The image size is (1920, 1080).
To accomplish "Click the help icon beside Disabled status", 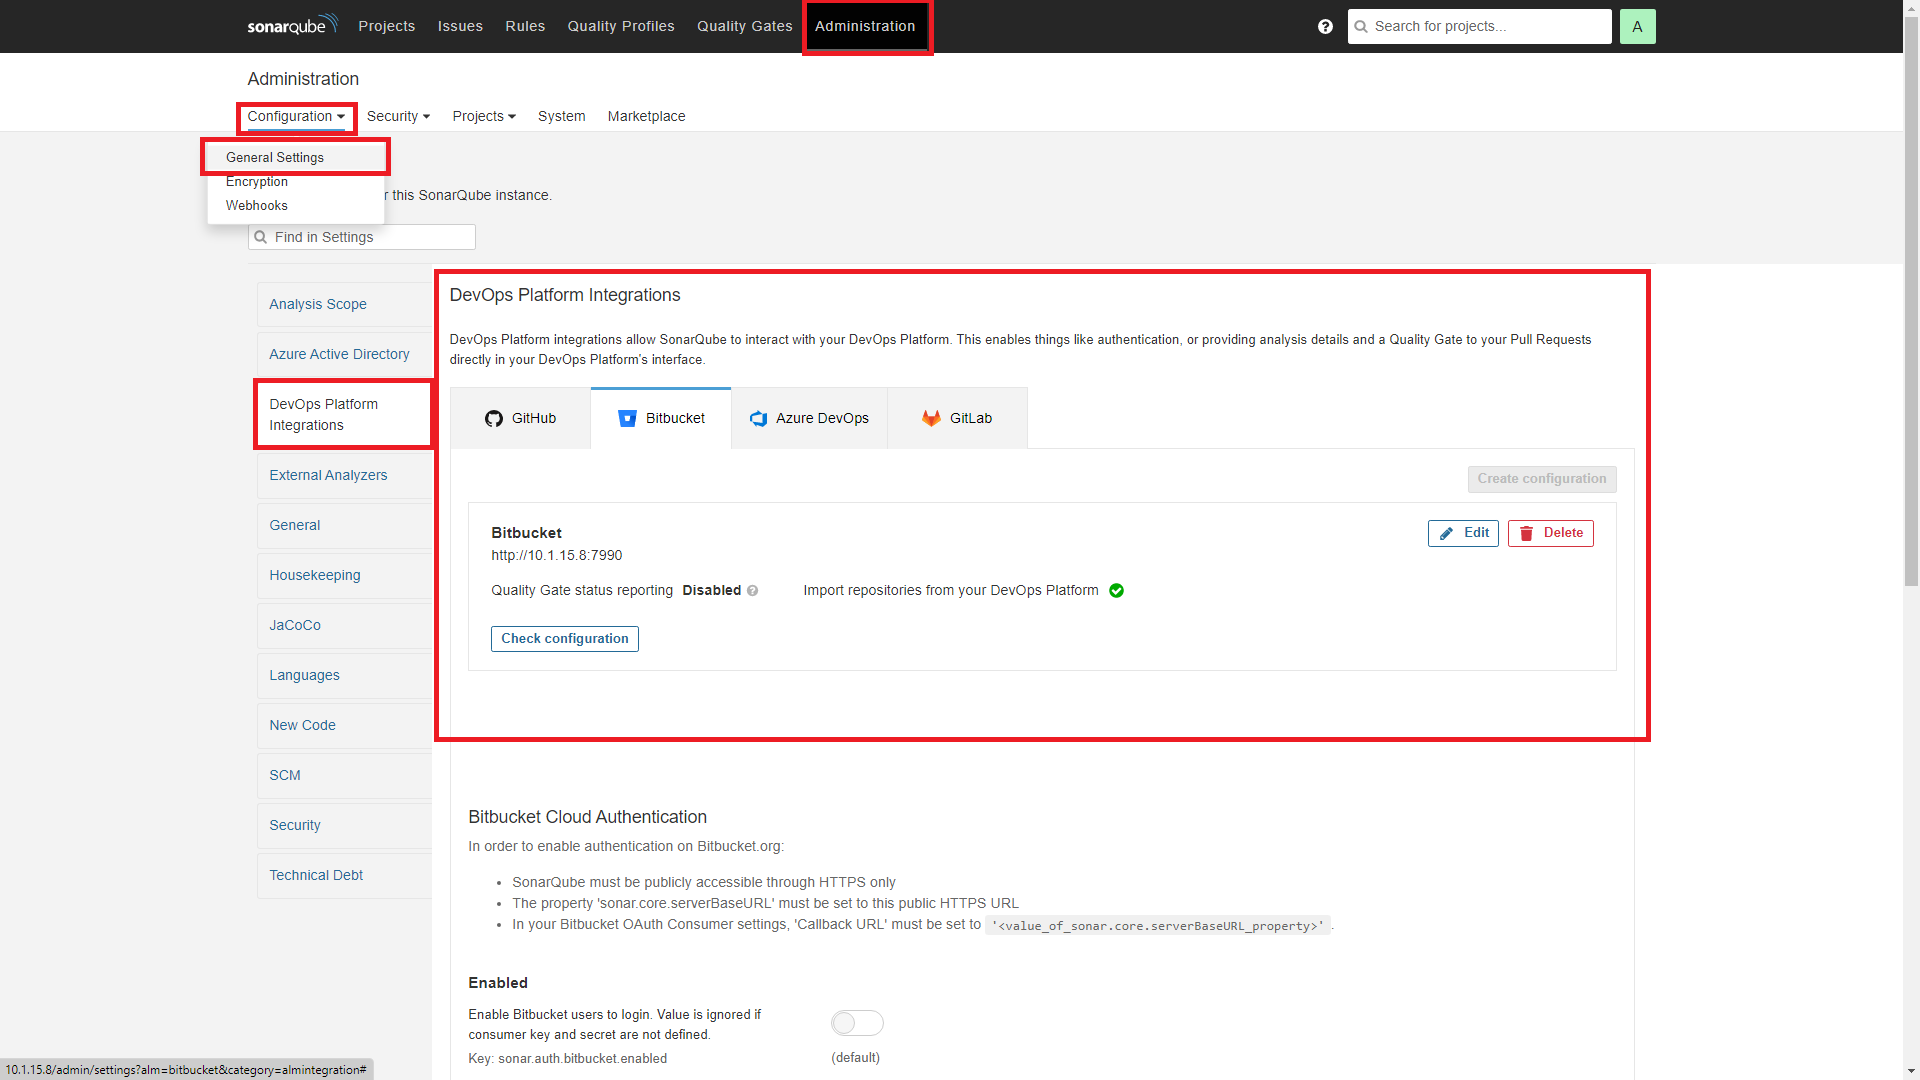I will point(753,591).
